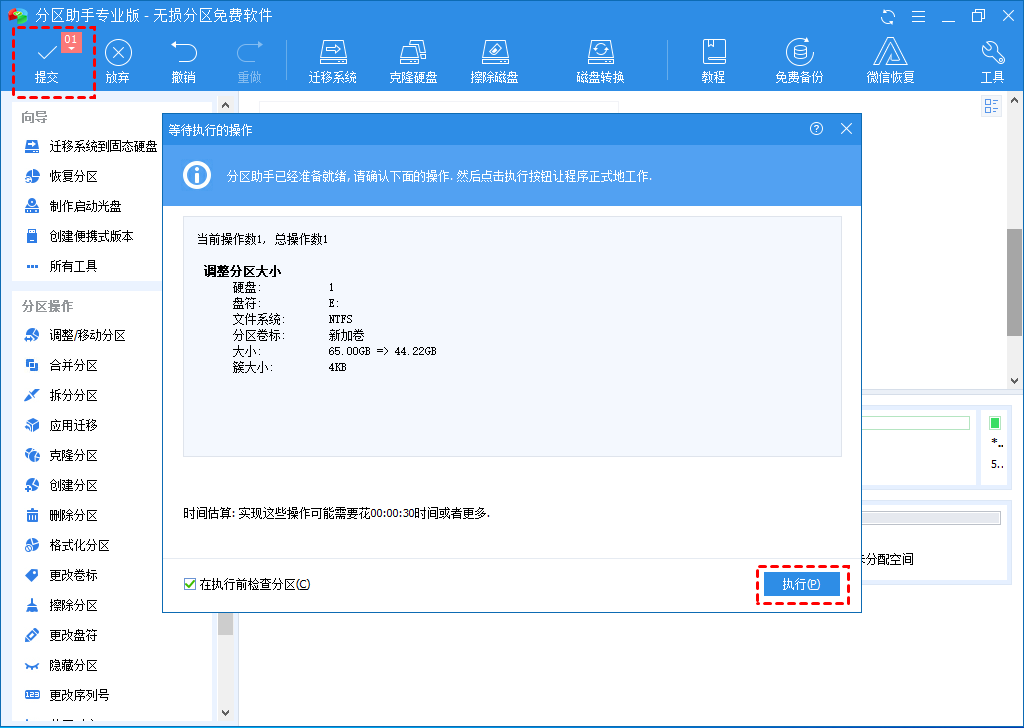Select 调整/移动分区 operation
Viewport: 1024px width, 728px height.
(75, 336)
